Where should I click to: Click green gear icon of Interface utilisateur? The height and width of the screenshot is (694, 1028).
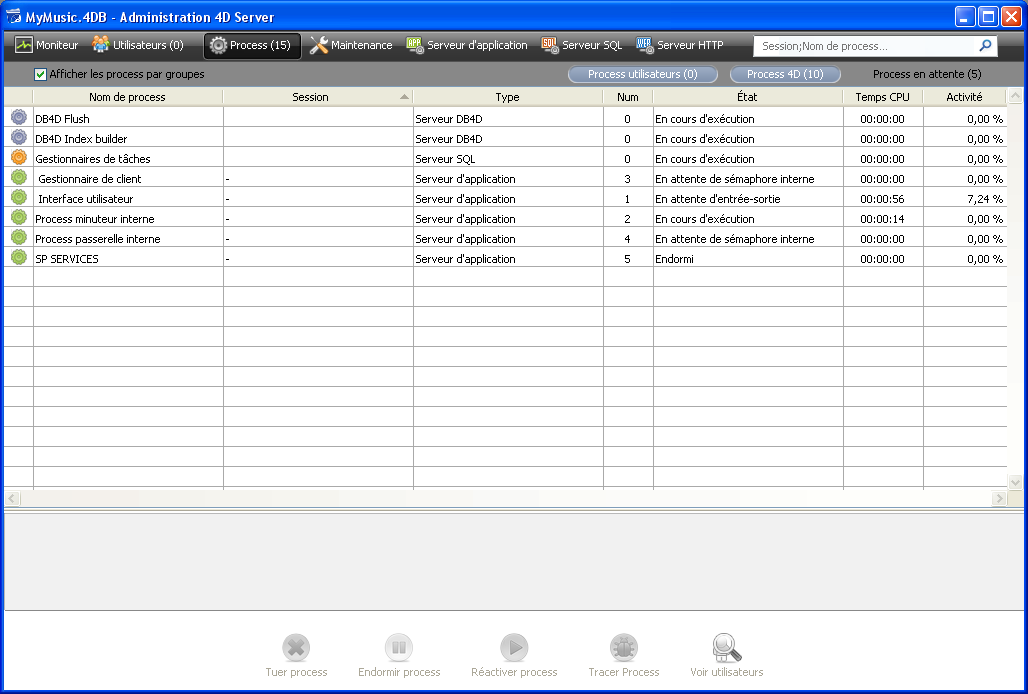point(19,197)
